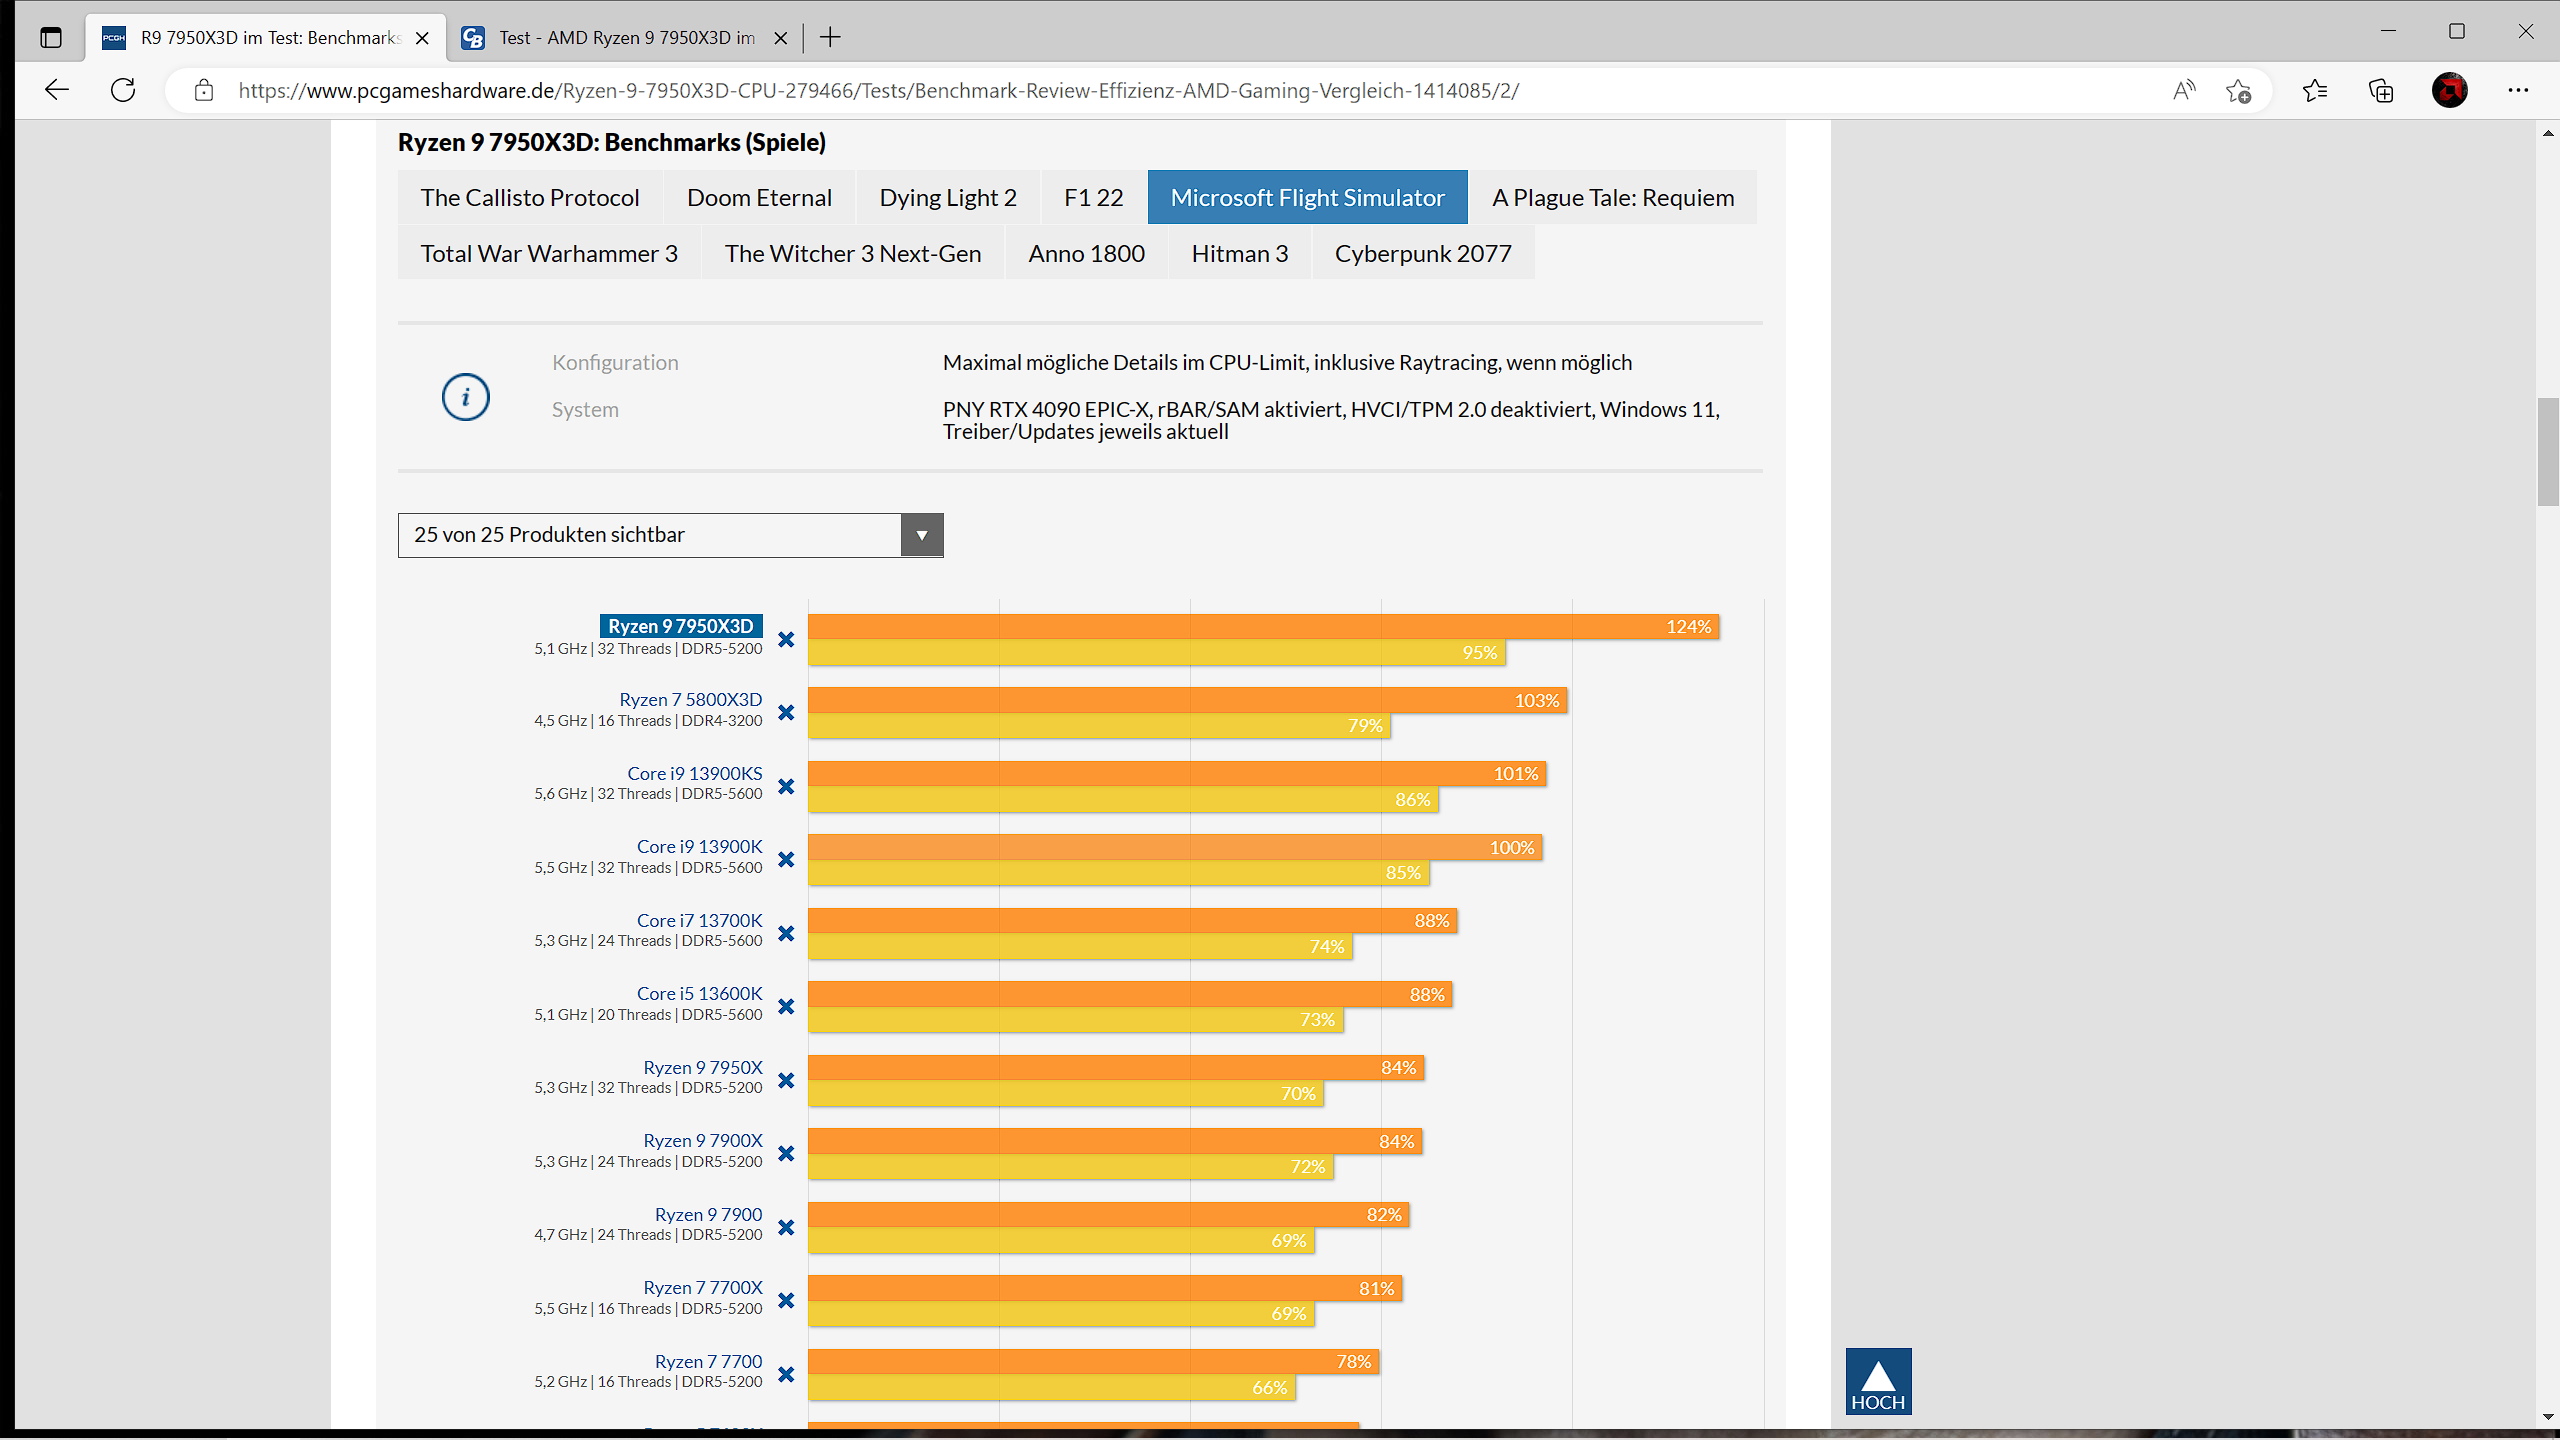This screenshot has height=1440, width=2560.
Task: Open the Favorites list icon
Action: [x=2315, y=90]
